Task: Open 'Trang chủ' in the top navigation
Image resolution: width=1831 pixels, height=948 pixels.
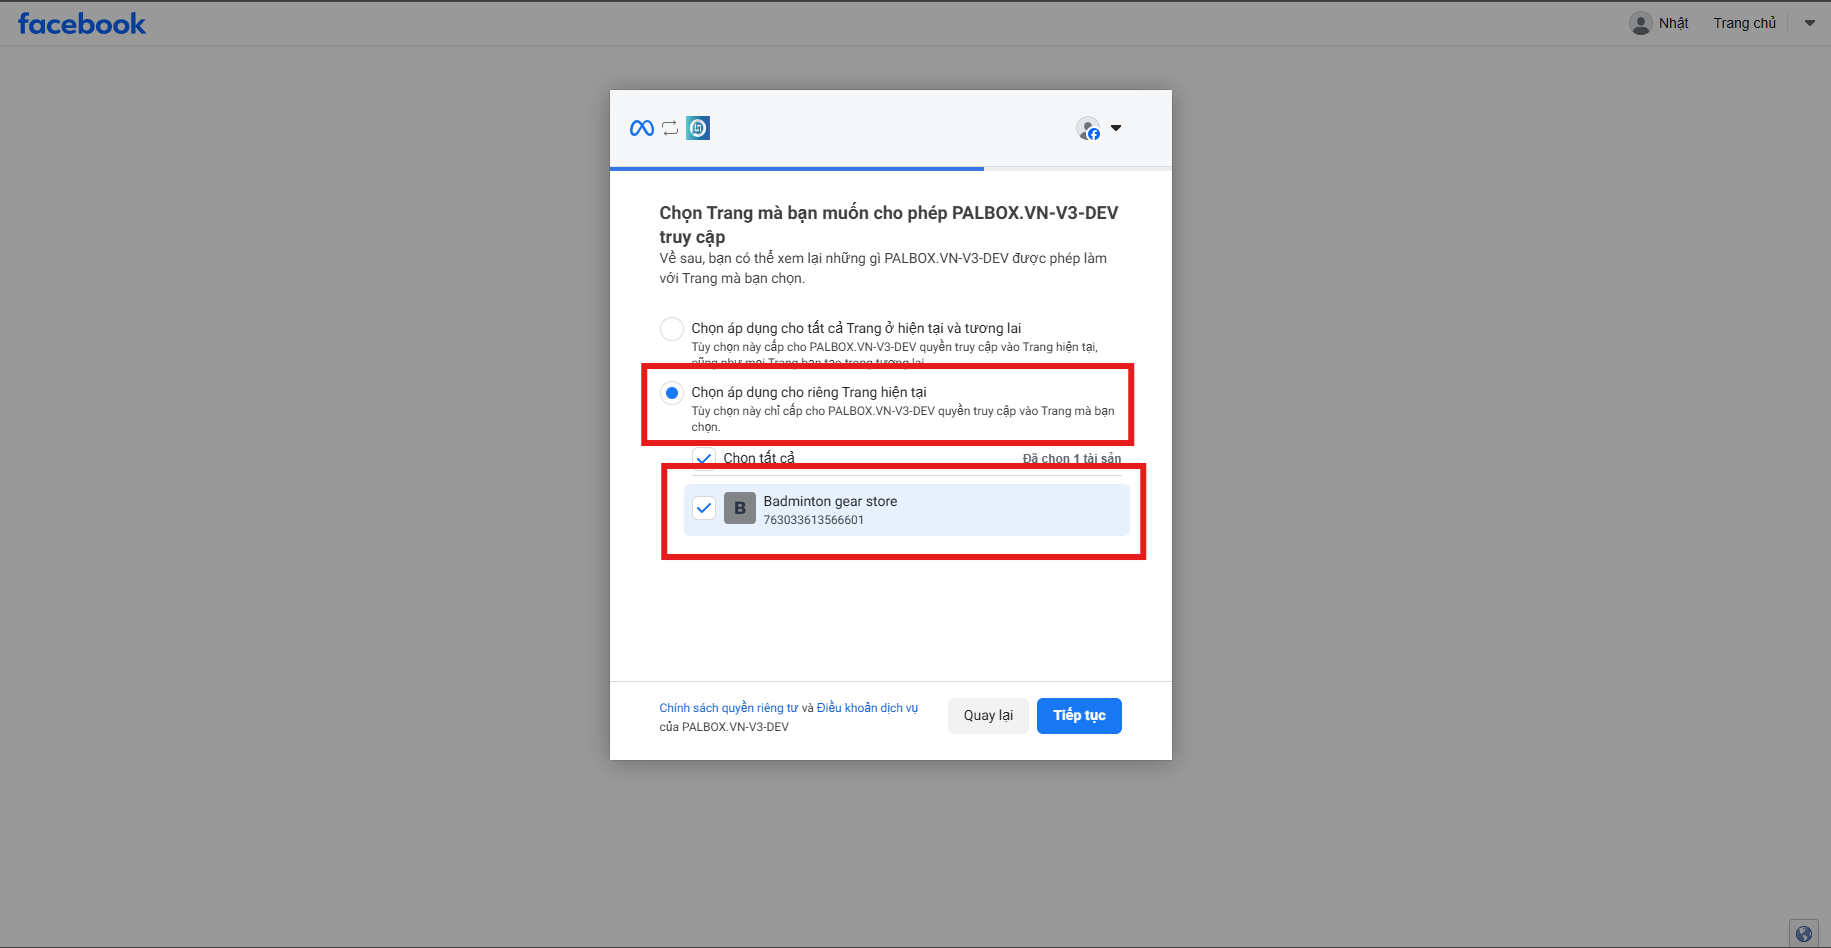Action: coord(1744,23)
